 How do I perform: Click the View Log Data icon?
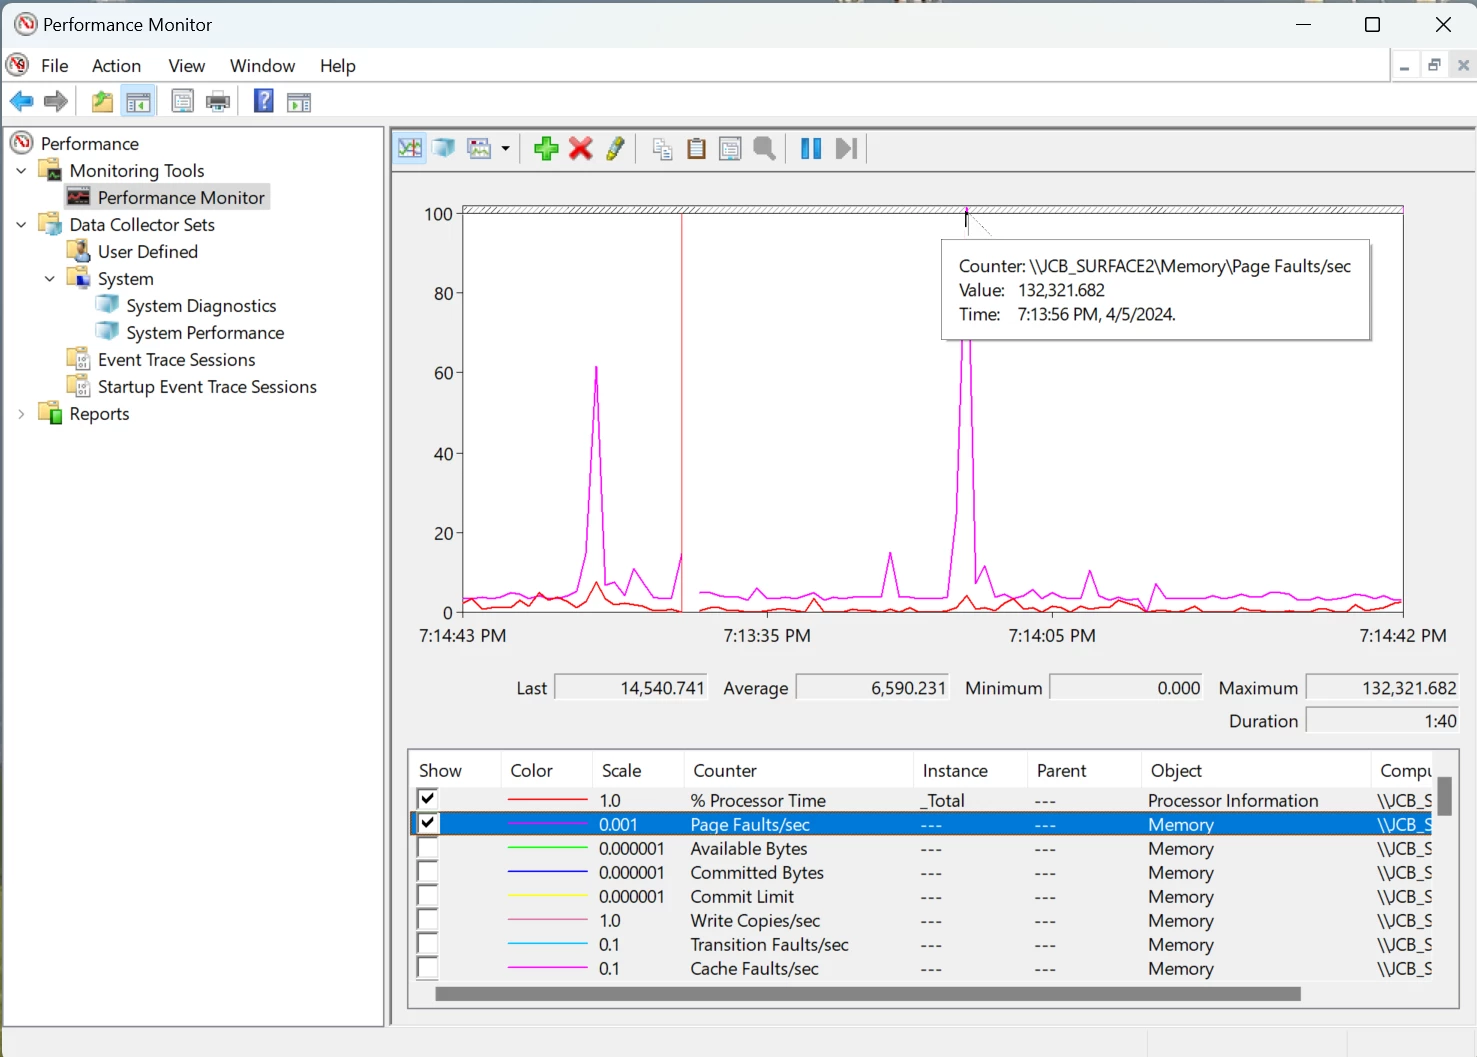[444, 149]
